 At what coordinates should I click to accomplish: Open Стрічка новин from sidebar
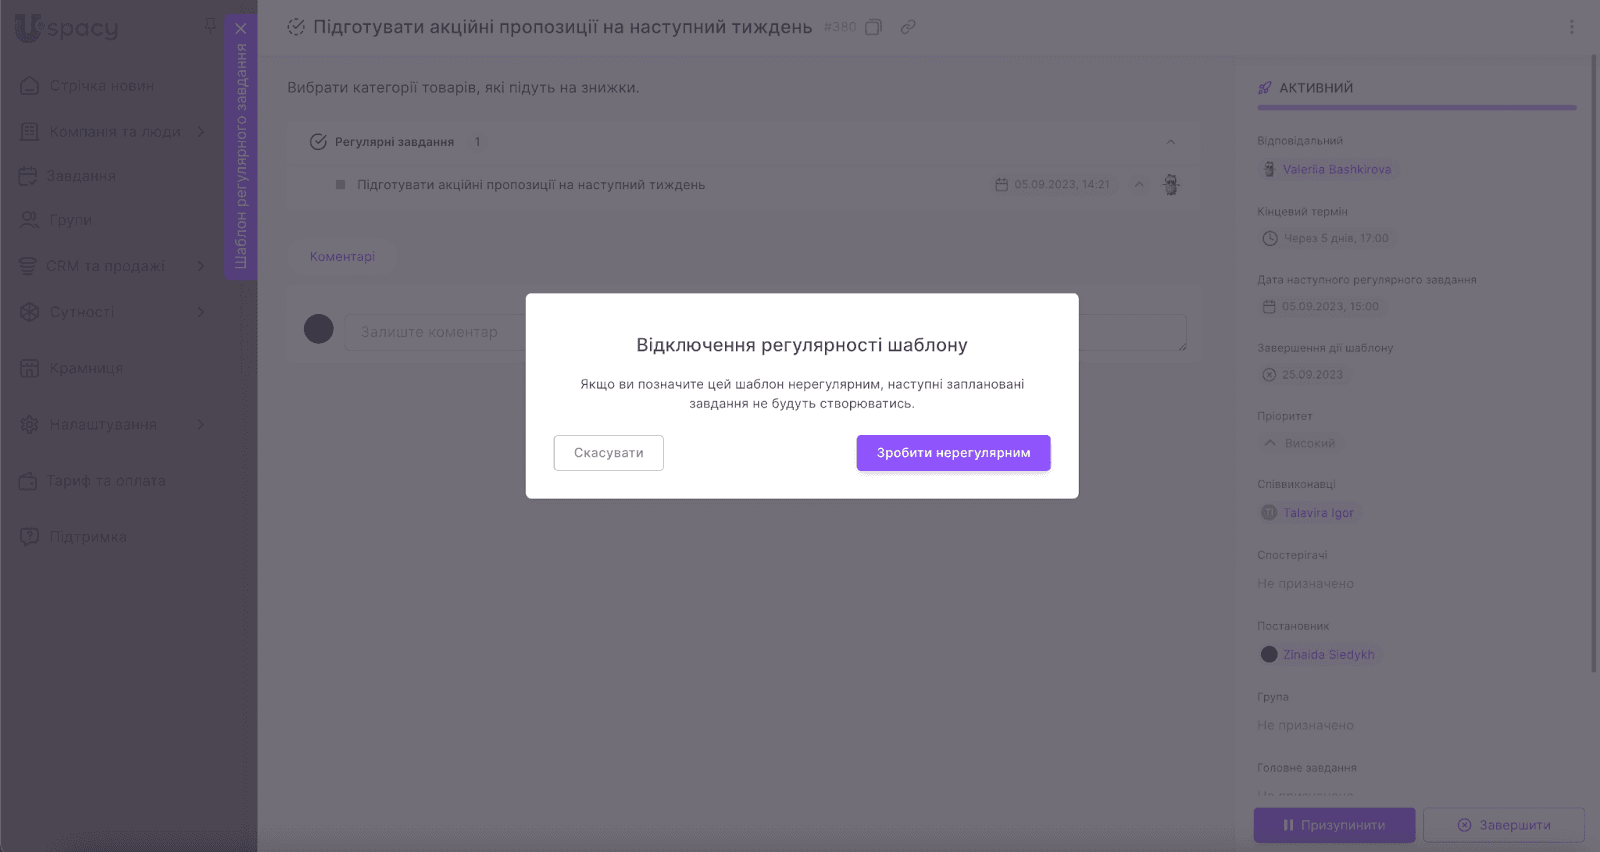[x=102, y=86]
